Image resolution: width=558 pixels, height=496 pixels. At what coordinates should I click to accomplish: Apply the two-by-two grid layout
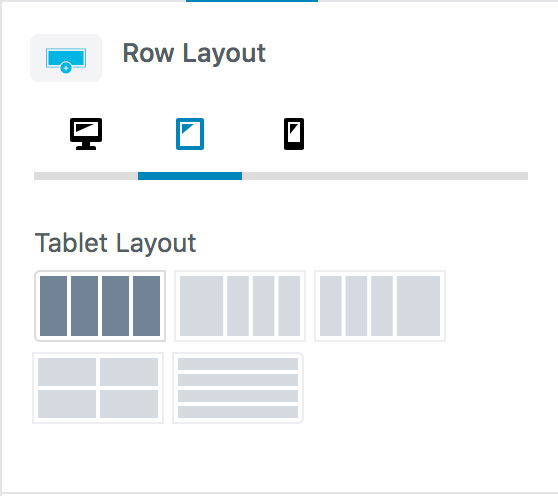(98, 388)
